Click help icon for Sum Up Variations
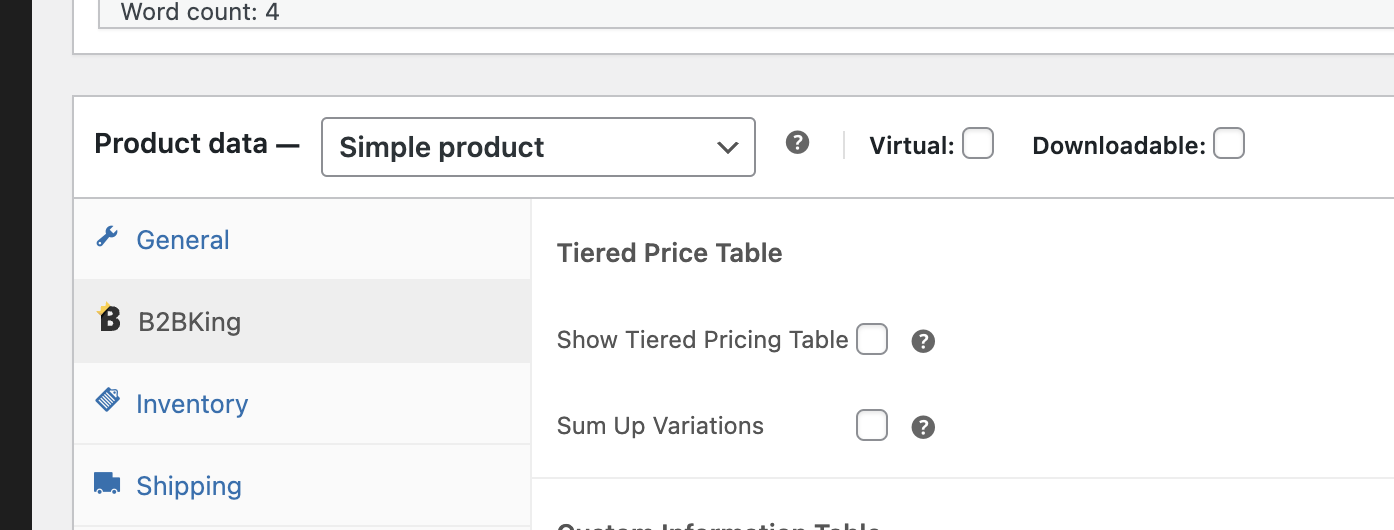This screenshot has height=530, width=1394. click(923, 428)
